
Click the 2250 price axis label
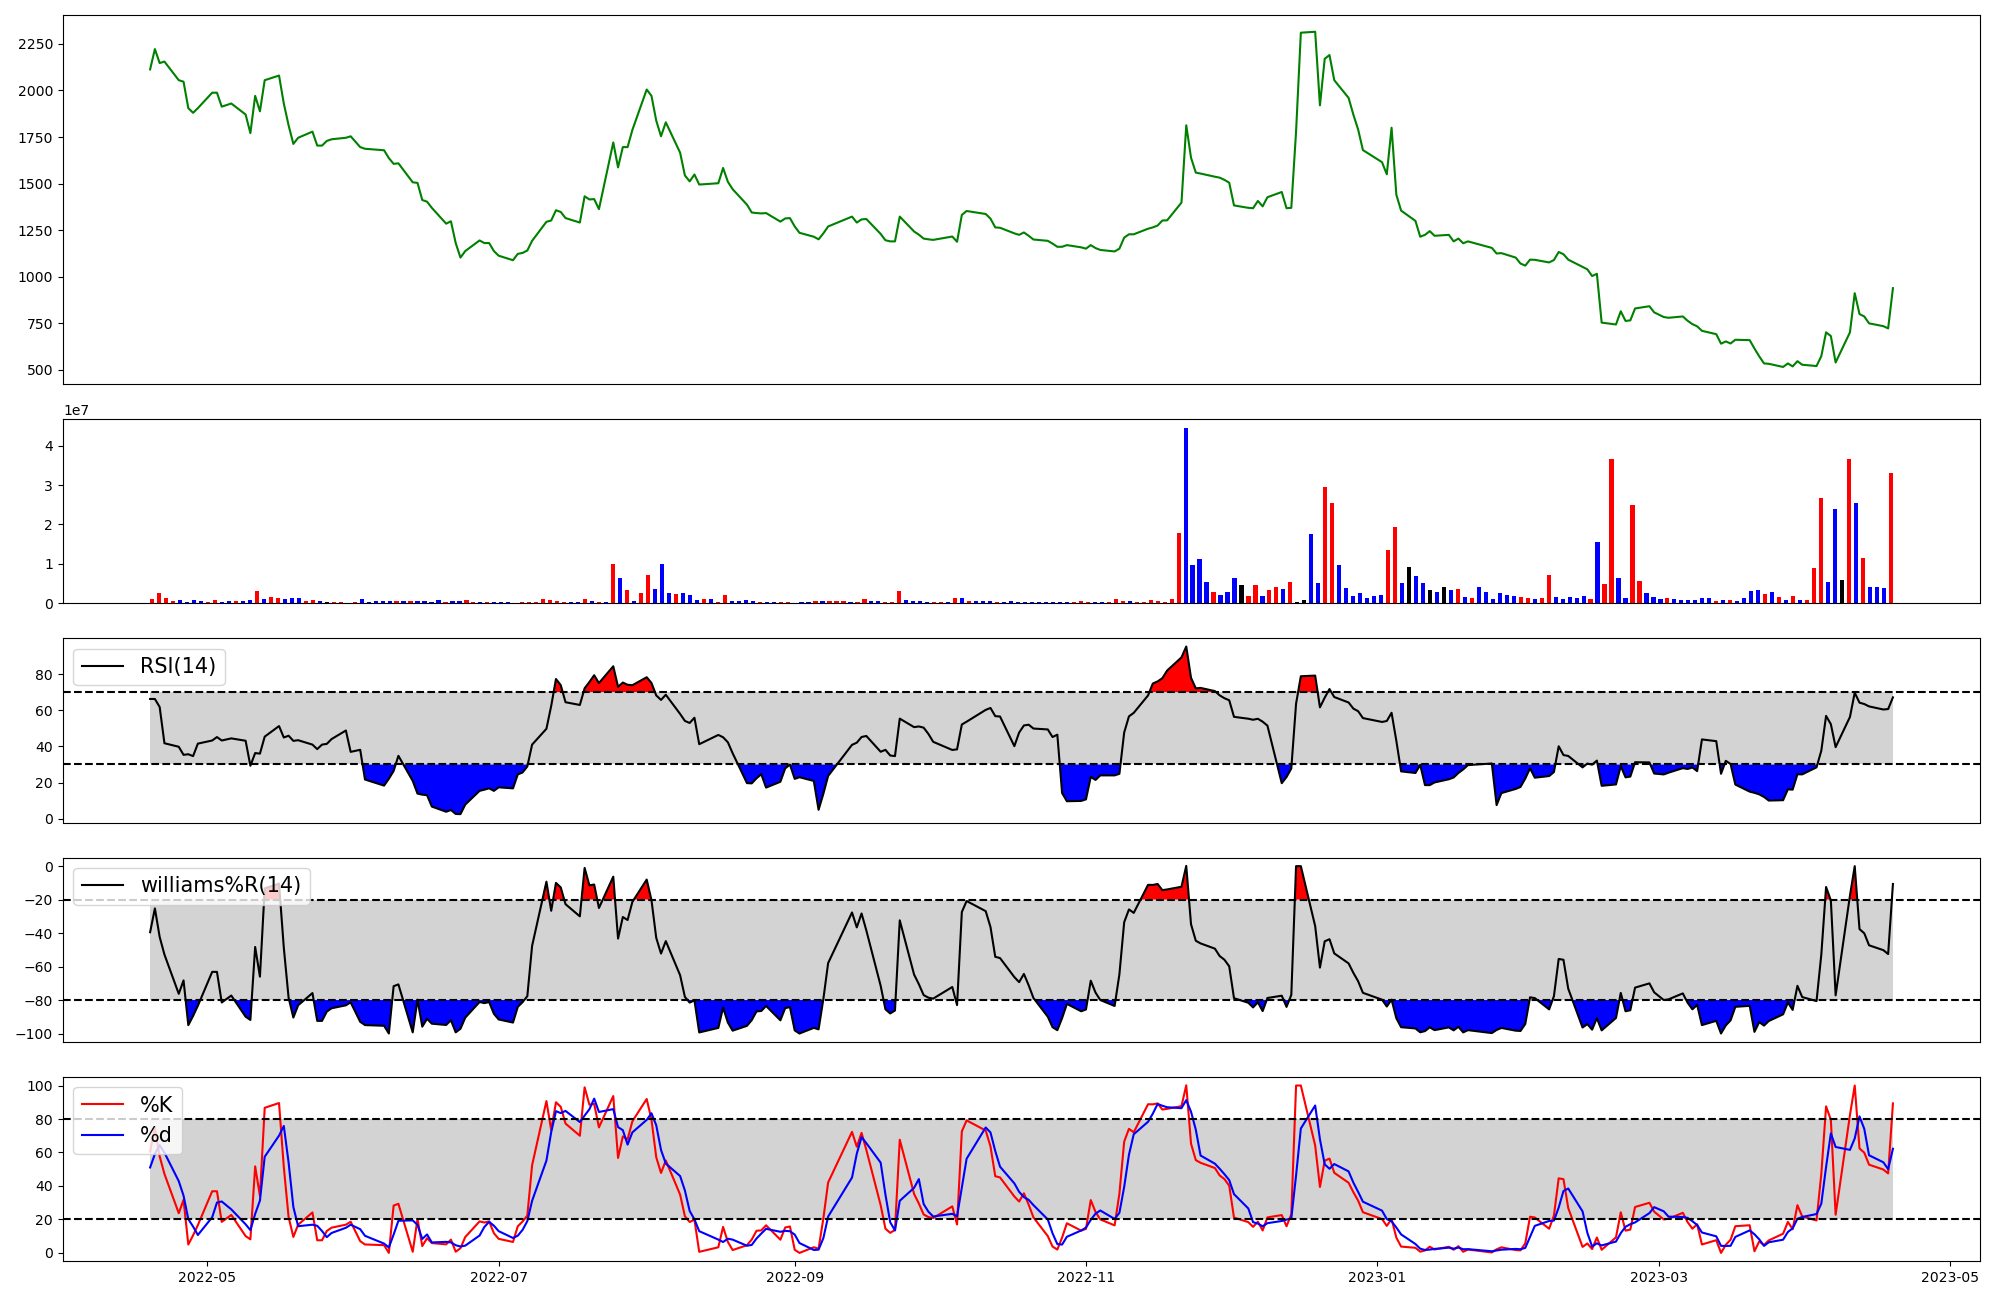(x=36, y=44)
